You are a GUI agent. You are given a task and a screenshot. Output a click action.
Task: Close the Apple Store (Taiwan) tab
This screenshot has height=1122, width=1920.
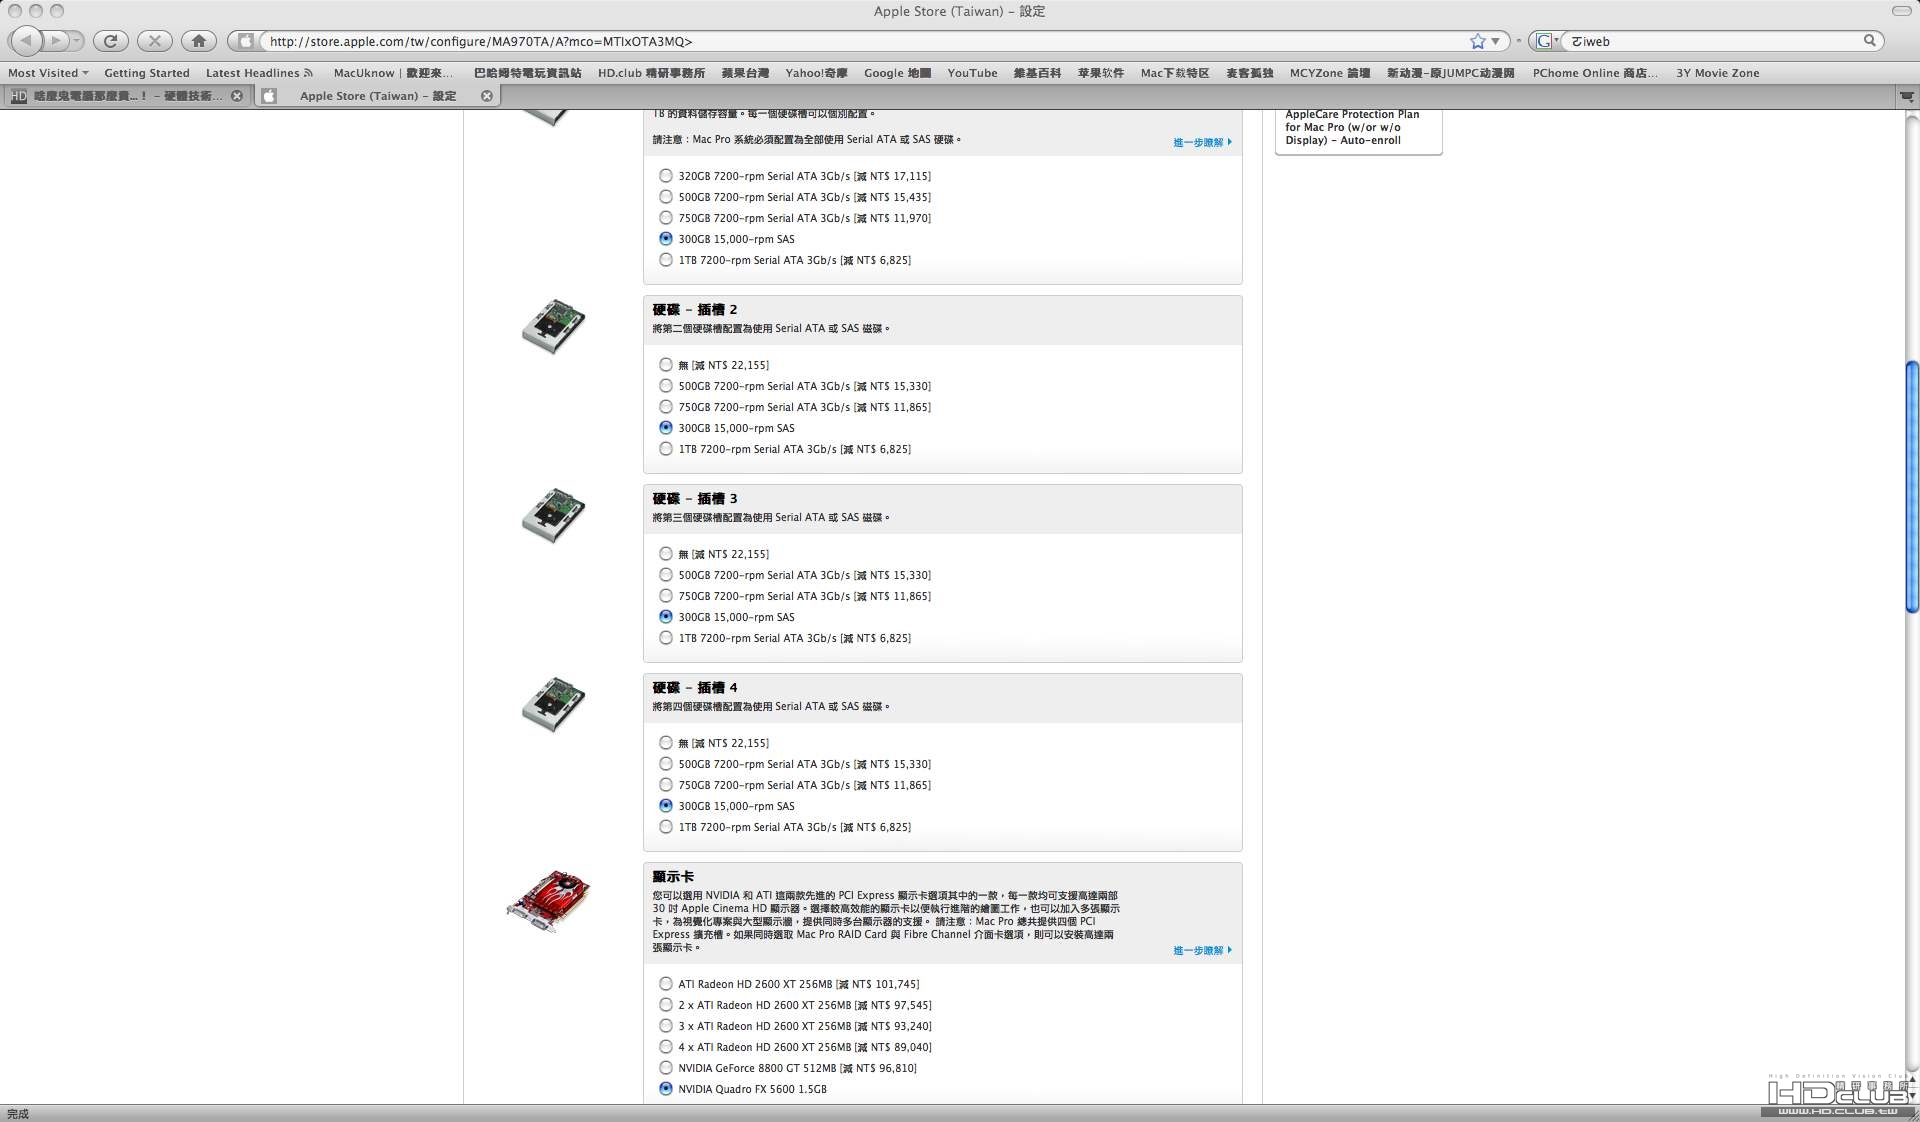(x=487, y=96)
